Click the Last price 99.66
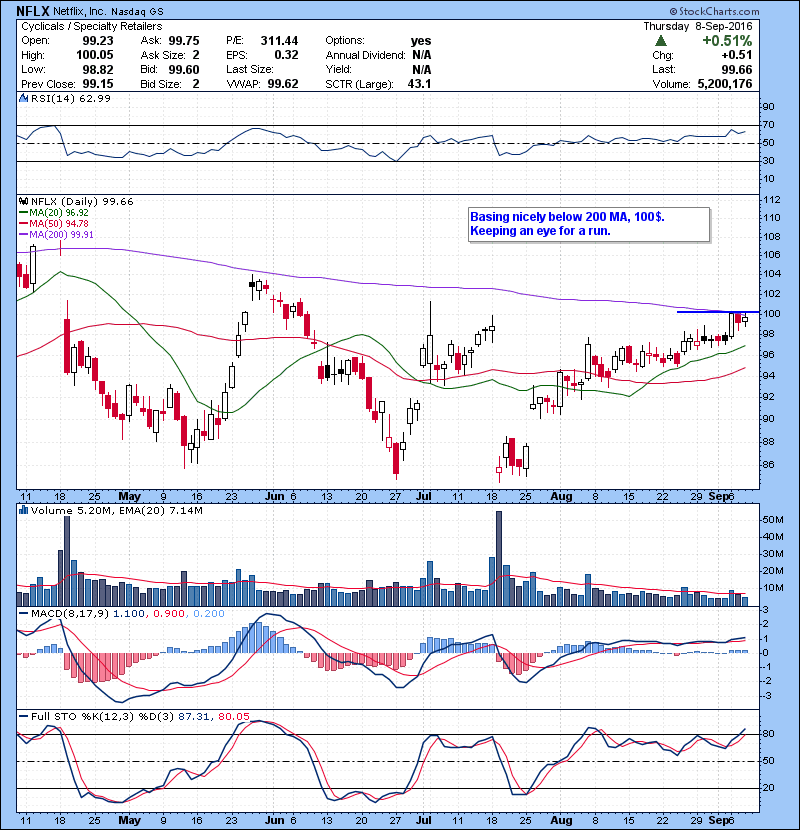This screenshot has height=830, width=800. [x=736, y=69]
